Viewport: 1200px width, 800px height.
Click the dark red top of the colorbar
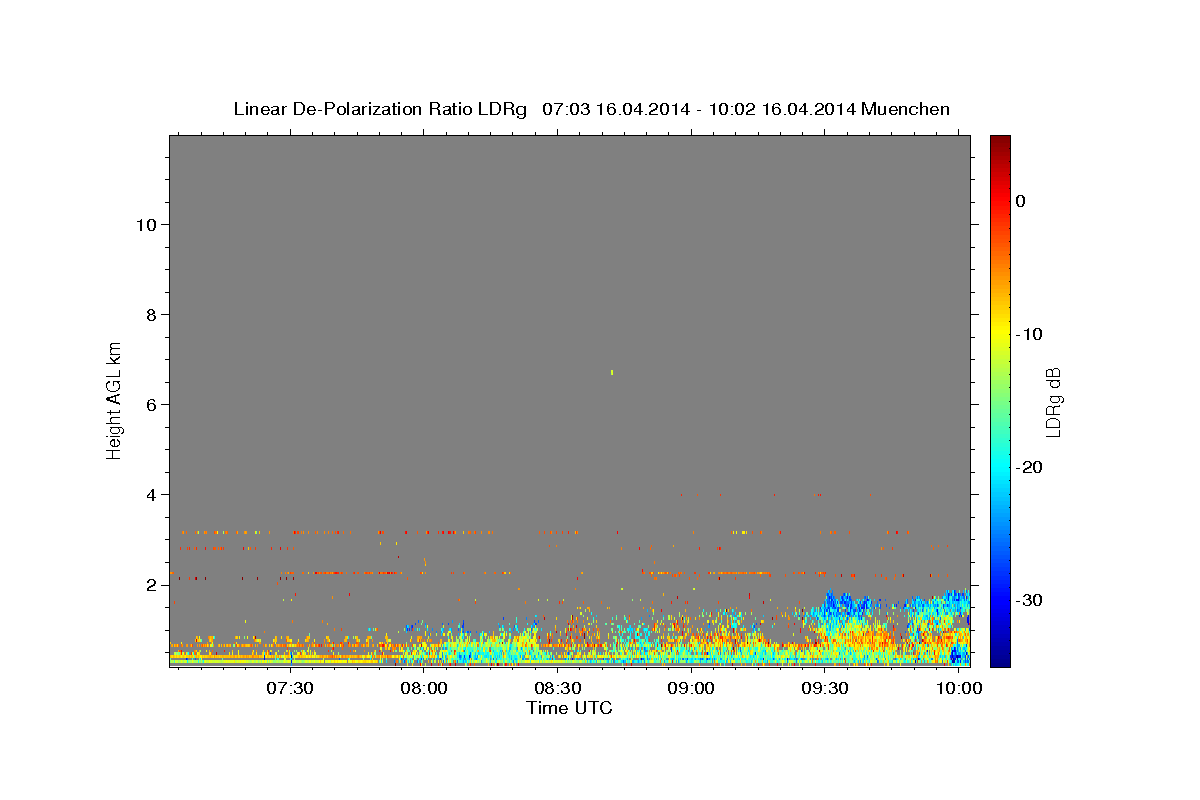[x=1000, y=142]
